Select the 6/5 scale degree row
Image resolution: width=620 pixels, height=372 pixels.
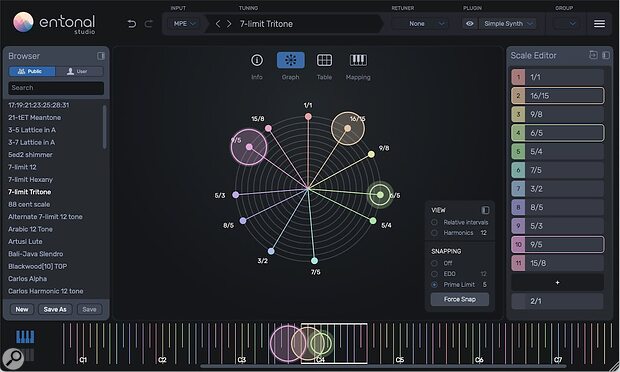(558, 133)
